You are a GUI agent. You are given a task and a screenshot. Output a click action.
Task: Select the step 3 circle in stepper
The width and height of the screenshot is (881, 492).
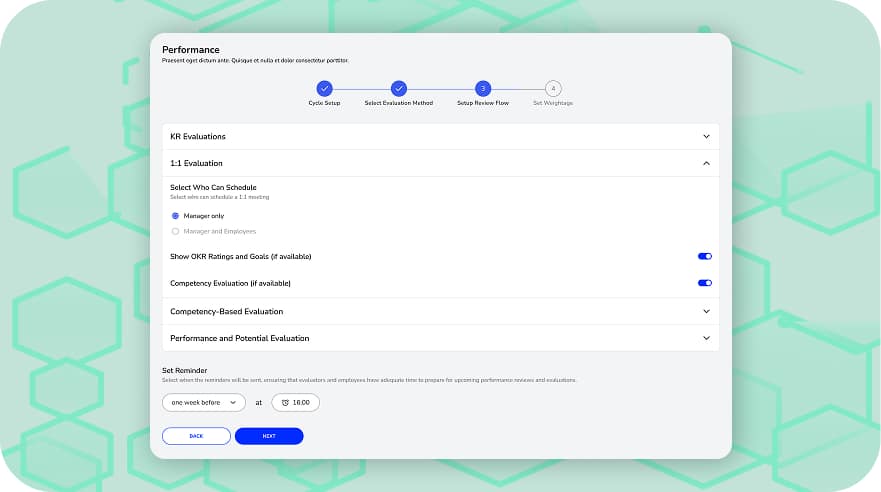click(483, 89)
